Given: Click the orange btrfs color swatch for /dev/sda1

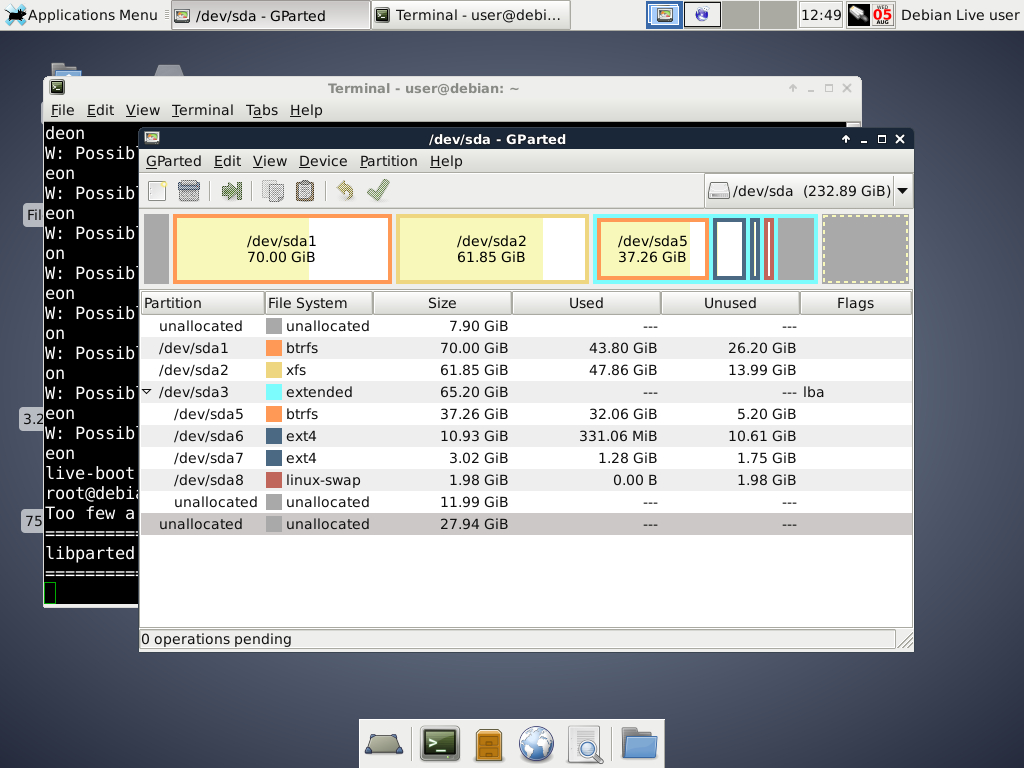Looking at the screenshot, I should (274, 348).
